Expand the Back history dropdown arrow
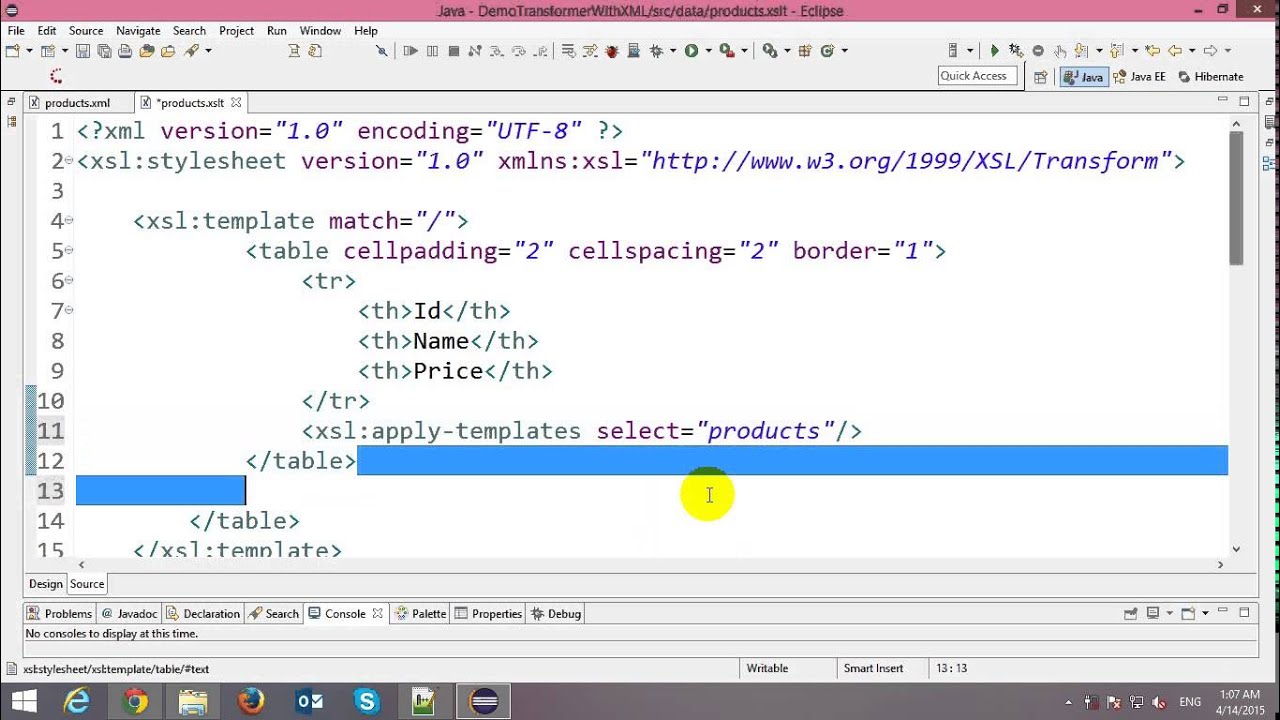 tap(1192, 50)
